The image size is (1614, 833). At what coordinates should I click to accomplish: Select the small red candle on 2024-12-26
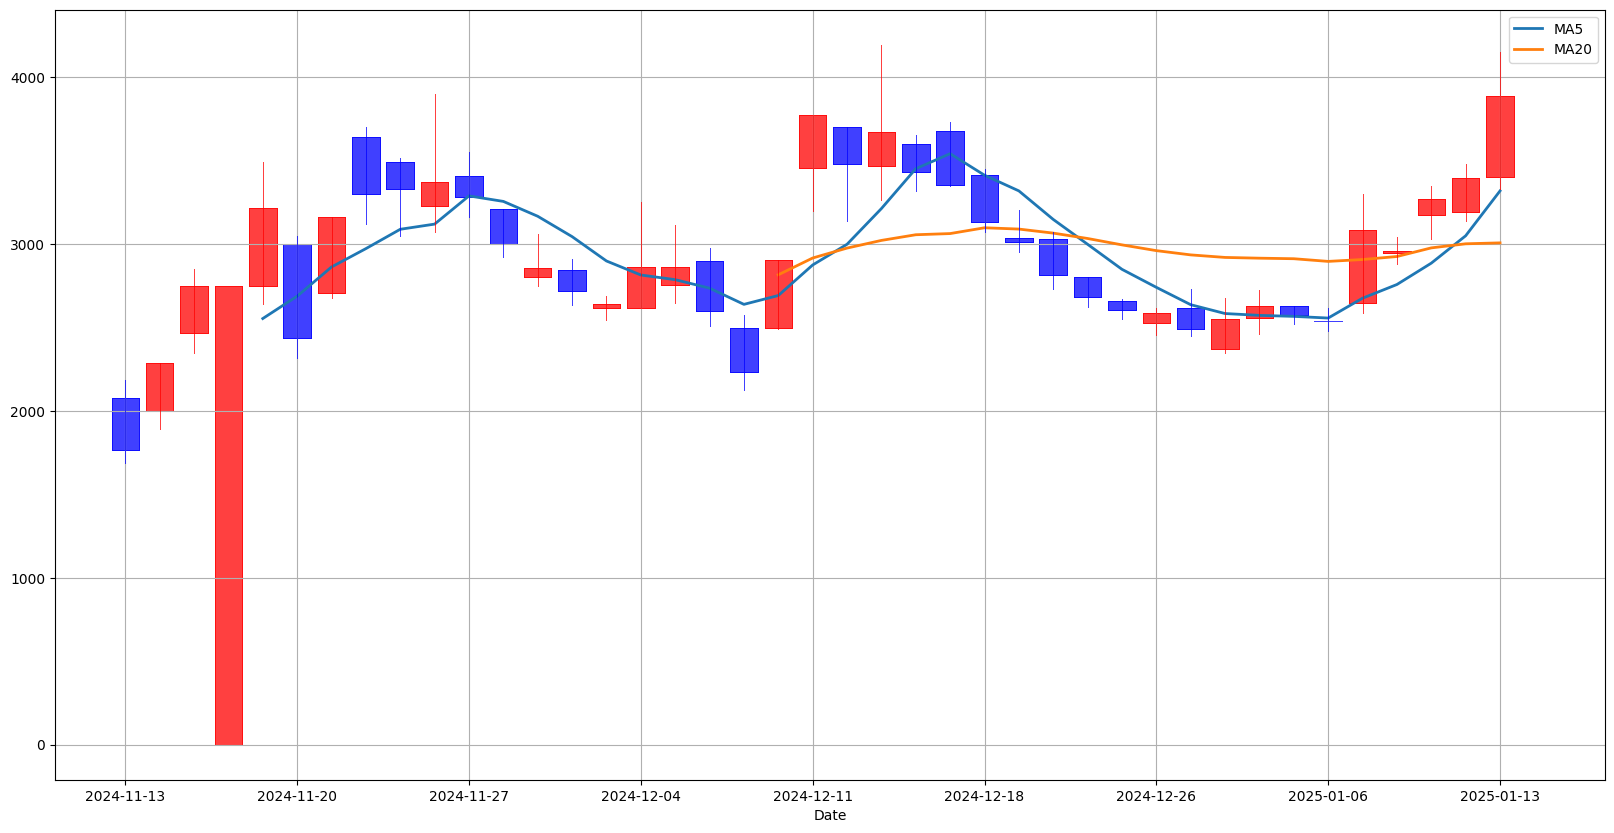pyautogui.click(x=1156, y=318)
